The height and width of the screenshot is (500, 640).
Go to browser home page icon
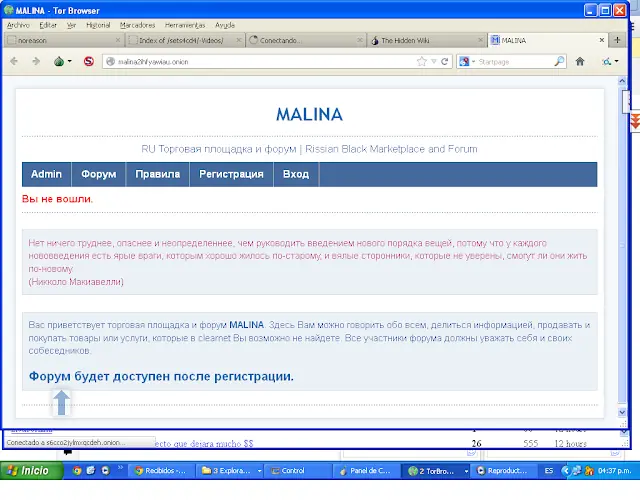[x=580, y=62]
